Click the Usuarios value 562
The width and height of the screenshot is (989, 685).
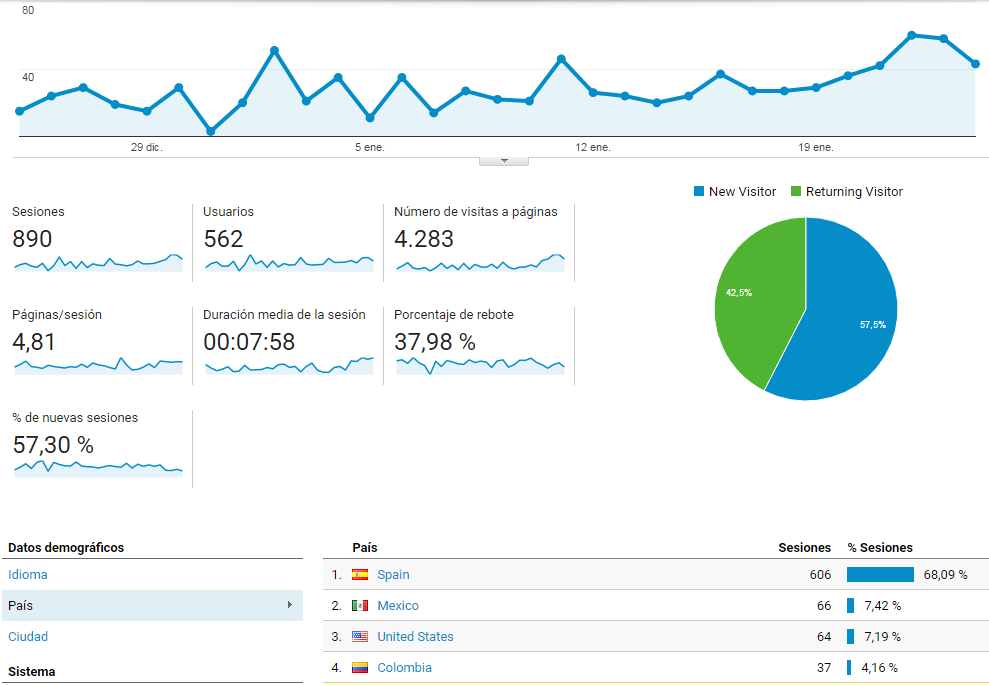[x=223, y=239]
